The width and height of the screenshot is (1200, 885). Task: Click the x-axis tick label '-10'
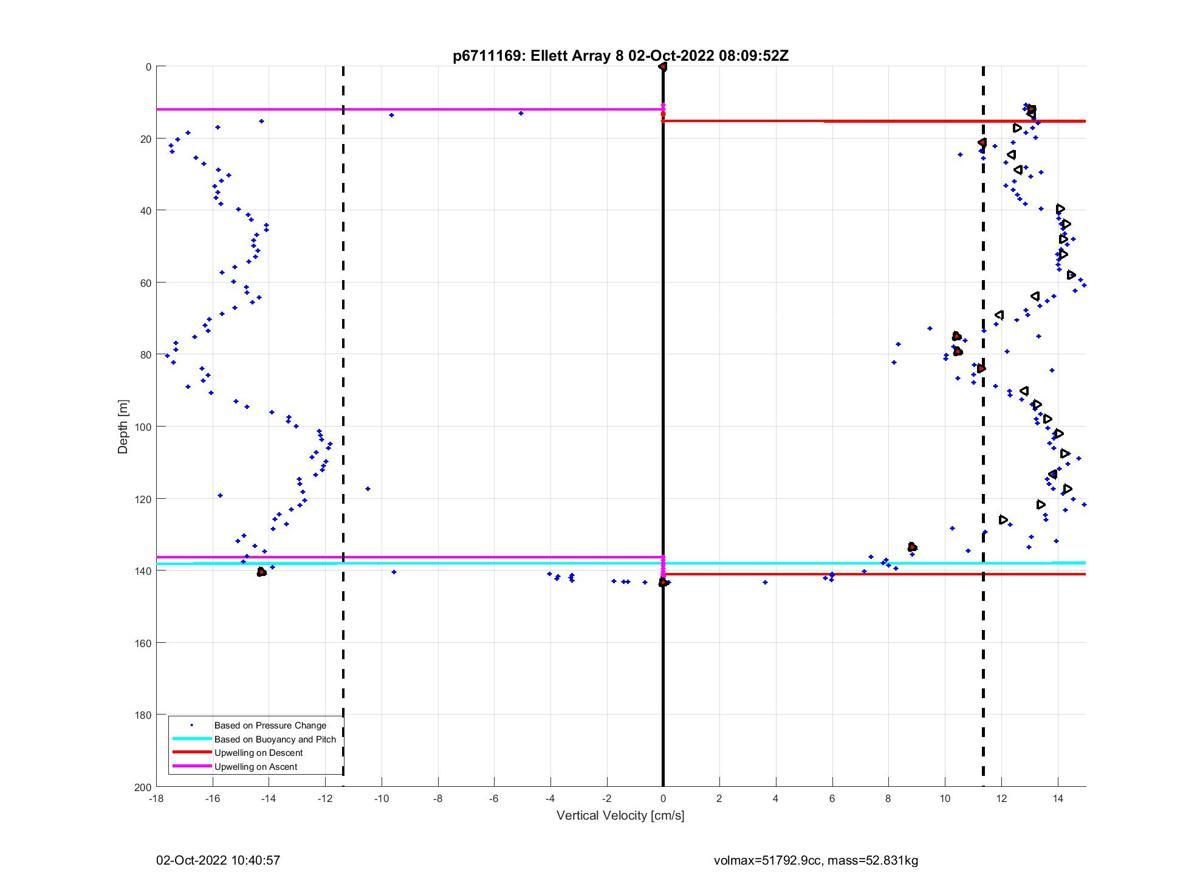click(381, 798)
